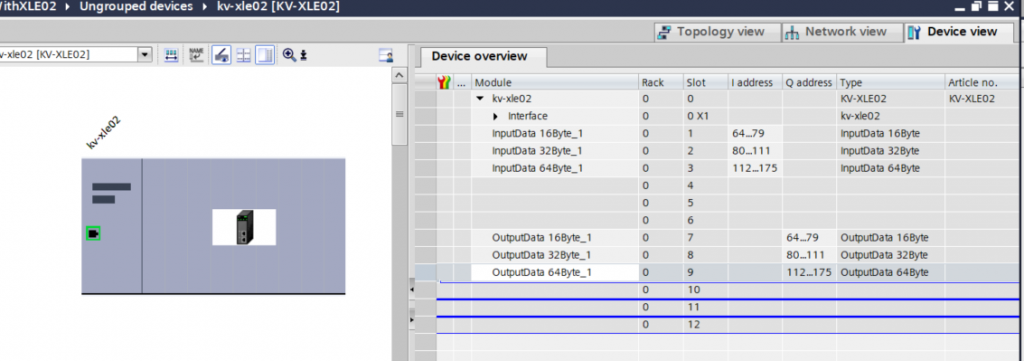The height and width of the screenshot is (361, 1024).
Task: Click the colored diagnostics column header icon
Action: point(444,82)
